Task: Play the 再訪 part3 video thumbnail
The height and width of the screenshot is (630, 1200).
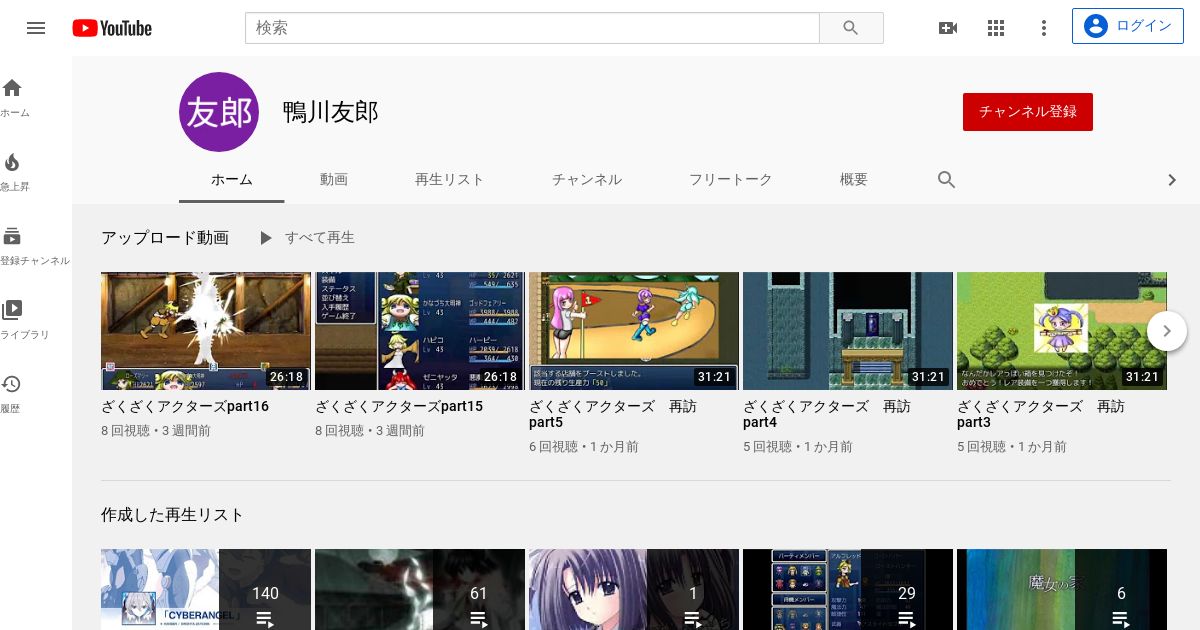Action: [x=1062, y=331]
